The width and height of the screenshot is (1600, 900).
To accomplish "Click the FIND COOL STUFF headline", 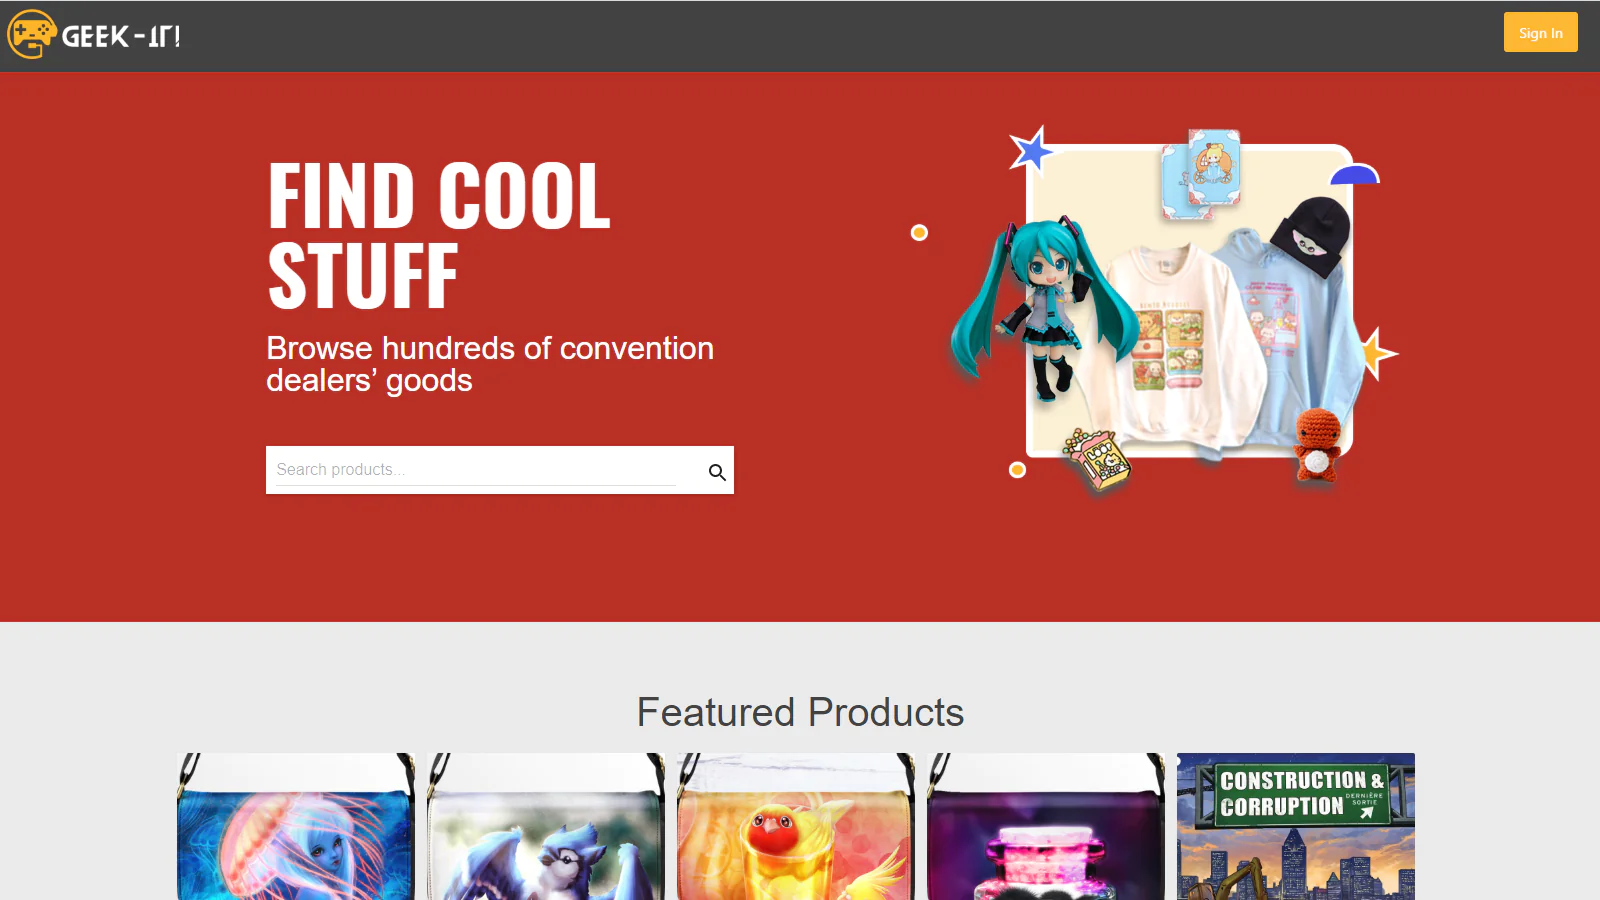I will click(x=439, y=236).
